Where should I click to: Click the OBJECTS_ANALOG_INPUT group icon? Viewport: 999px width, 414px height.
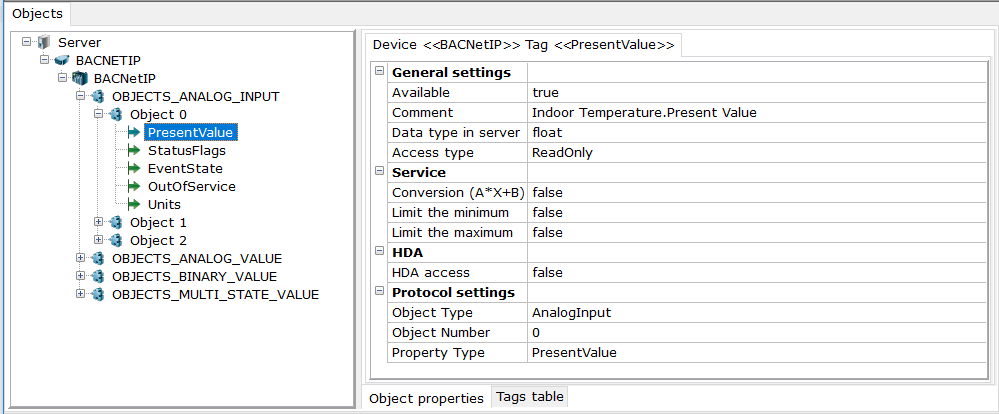97,97
